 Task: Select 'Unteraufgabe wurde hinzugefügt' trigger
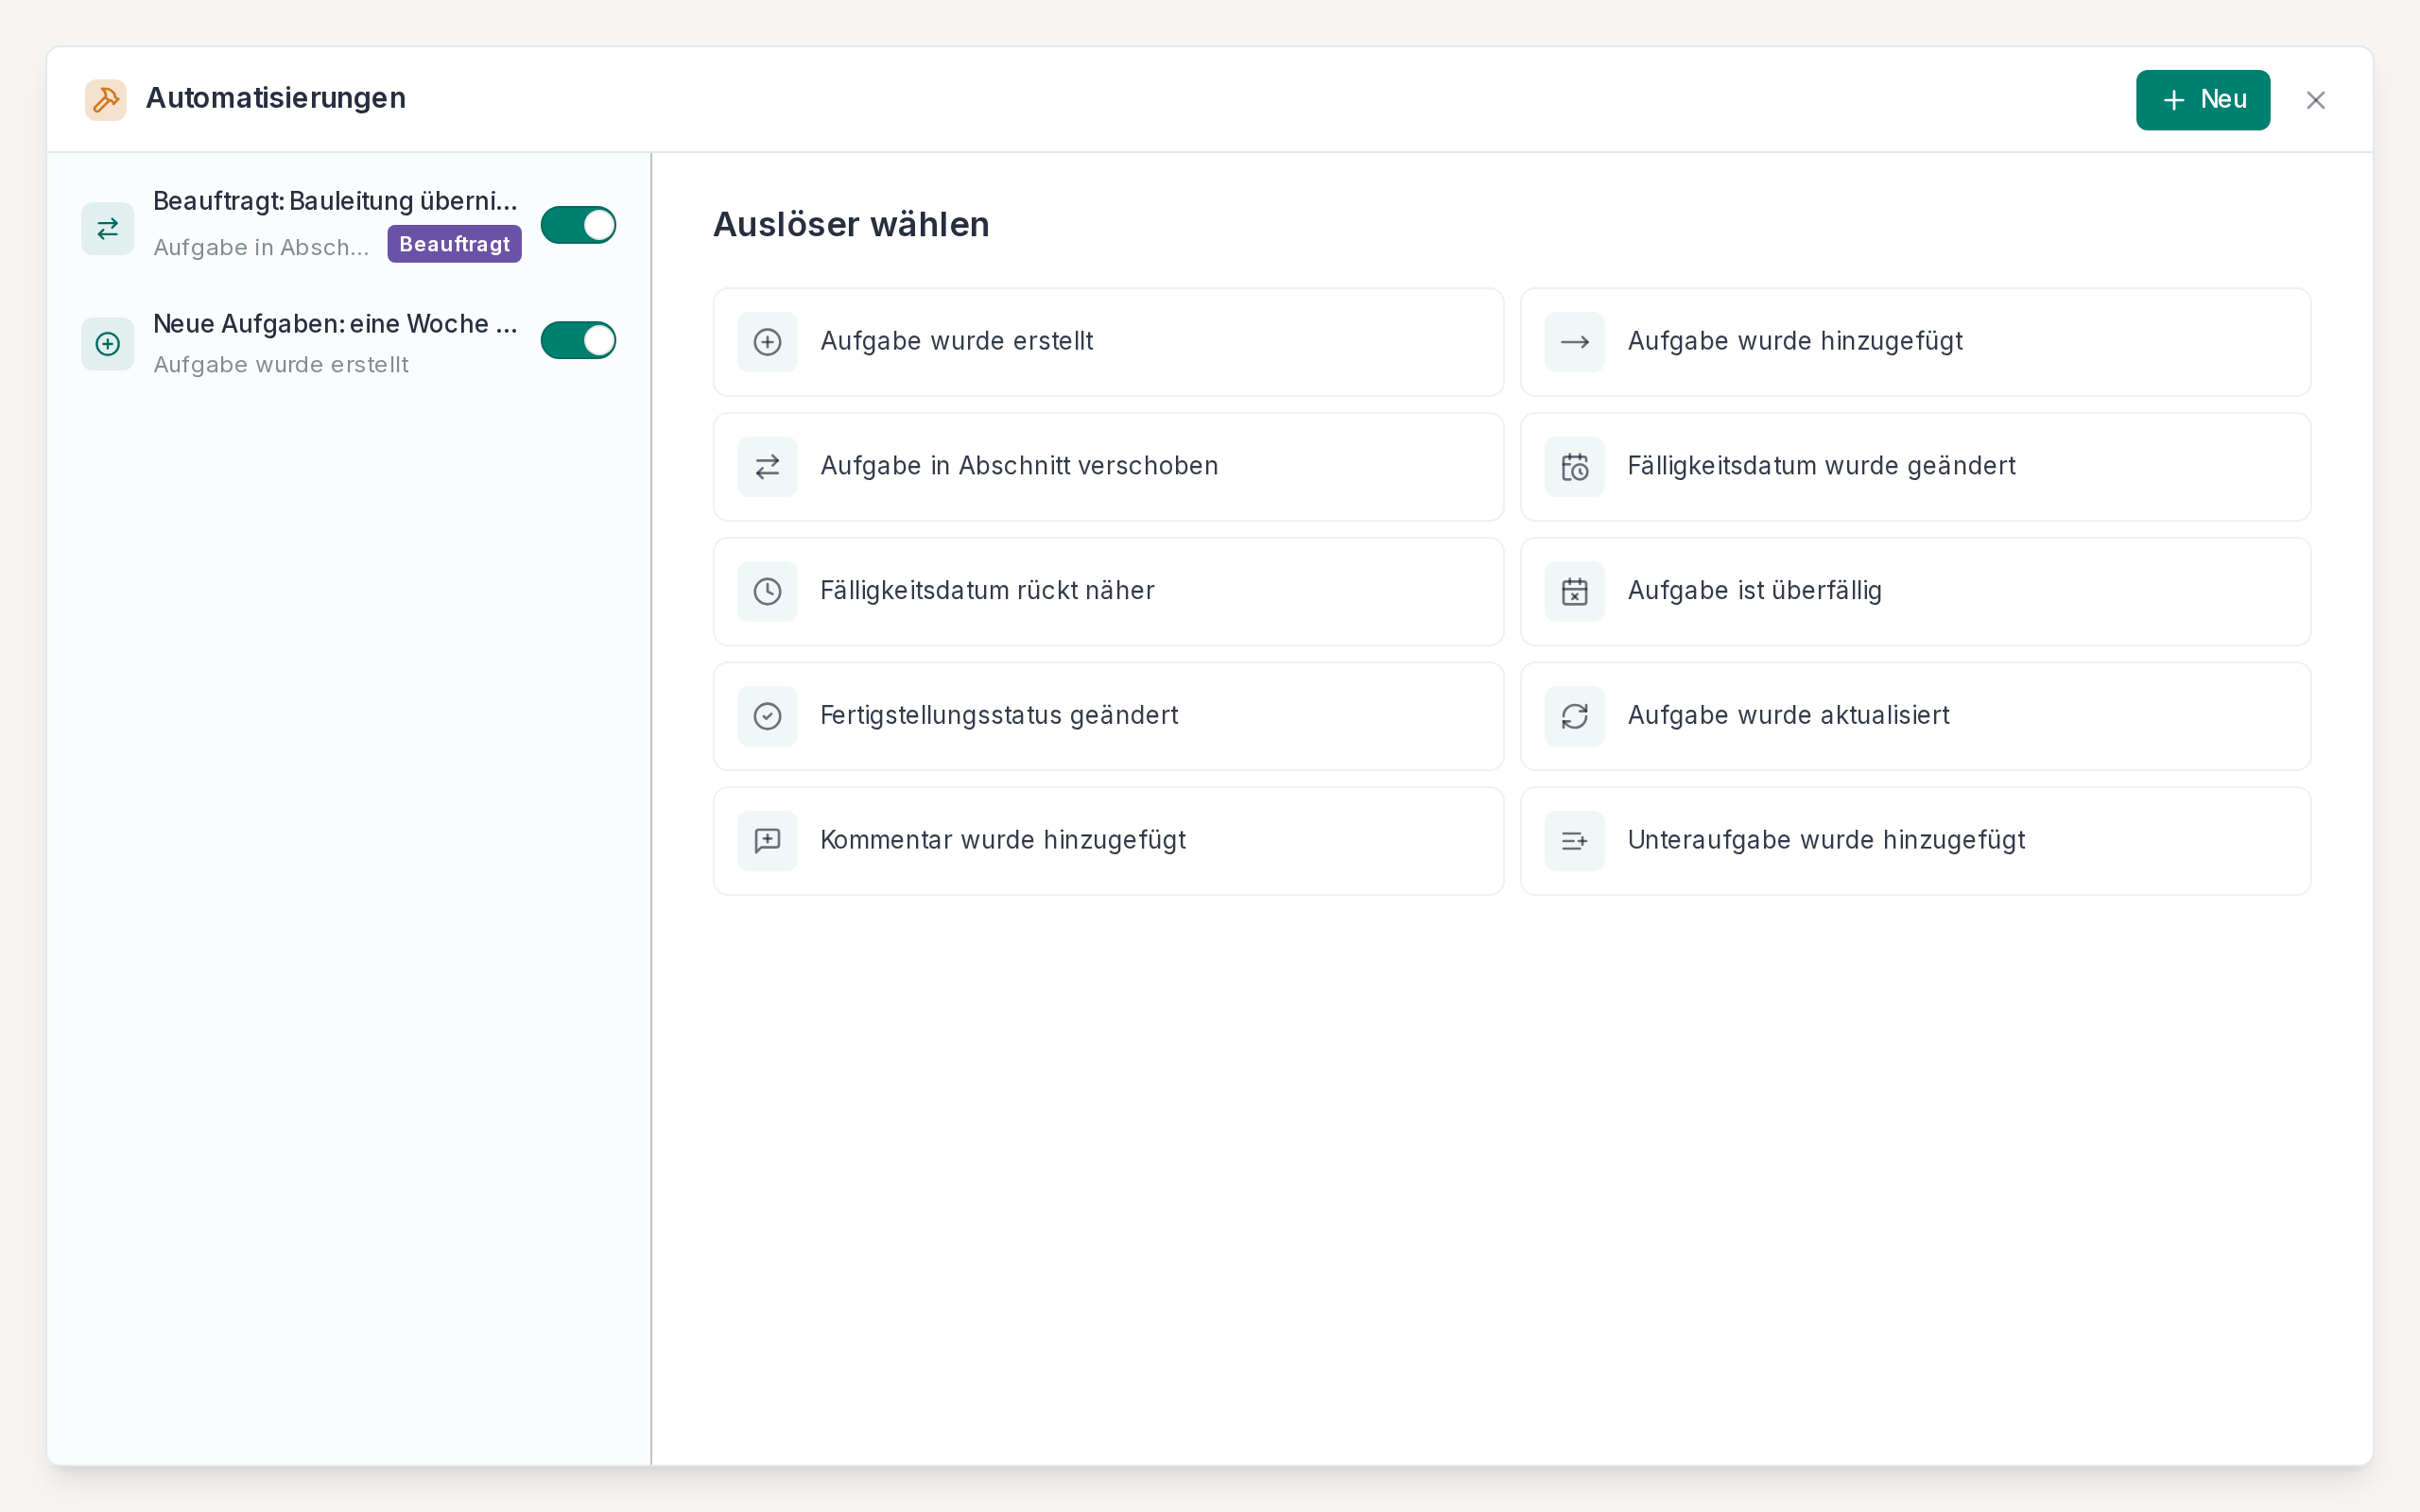[x=1915, y=841]
